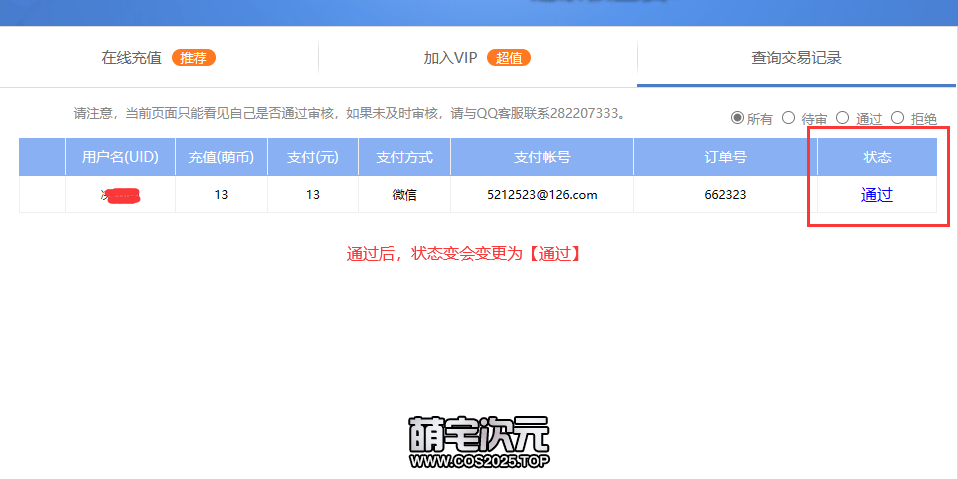Select the 通过 filter radio button
This screenshot has height=479, width=958.
pyautogui.click(x=843, y=118)
